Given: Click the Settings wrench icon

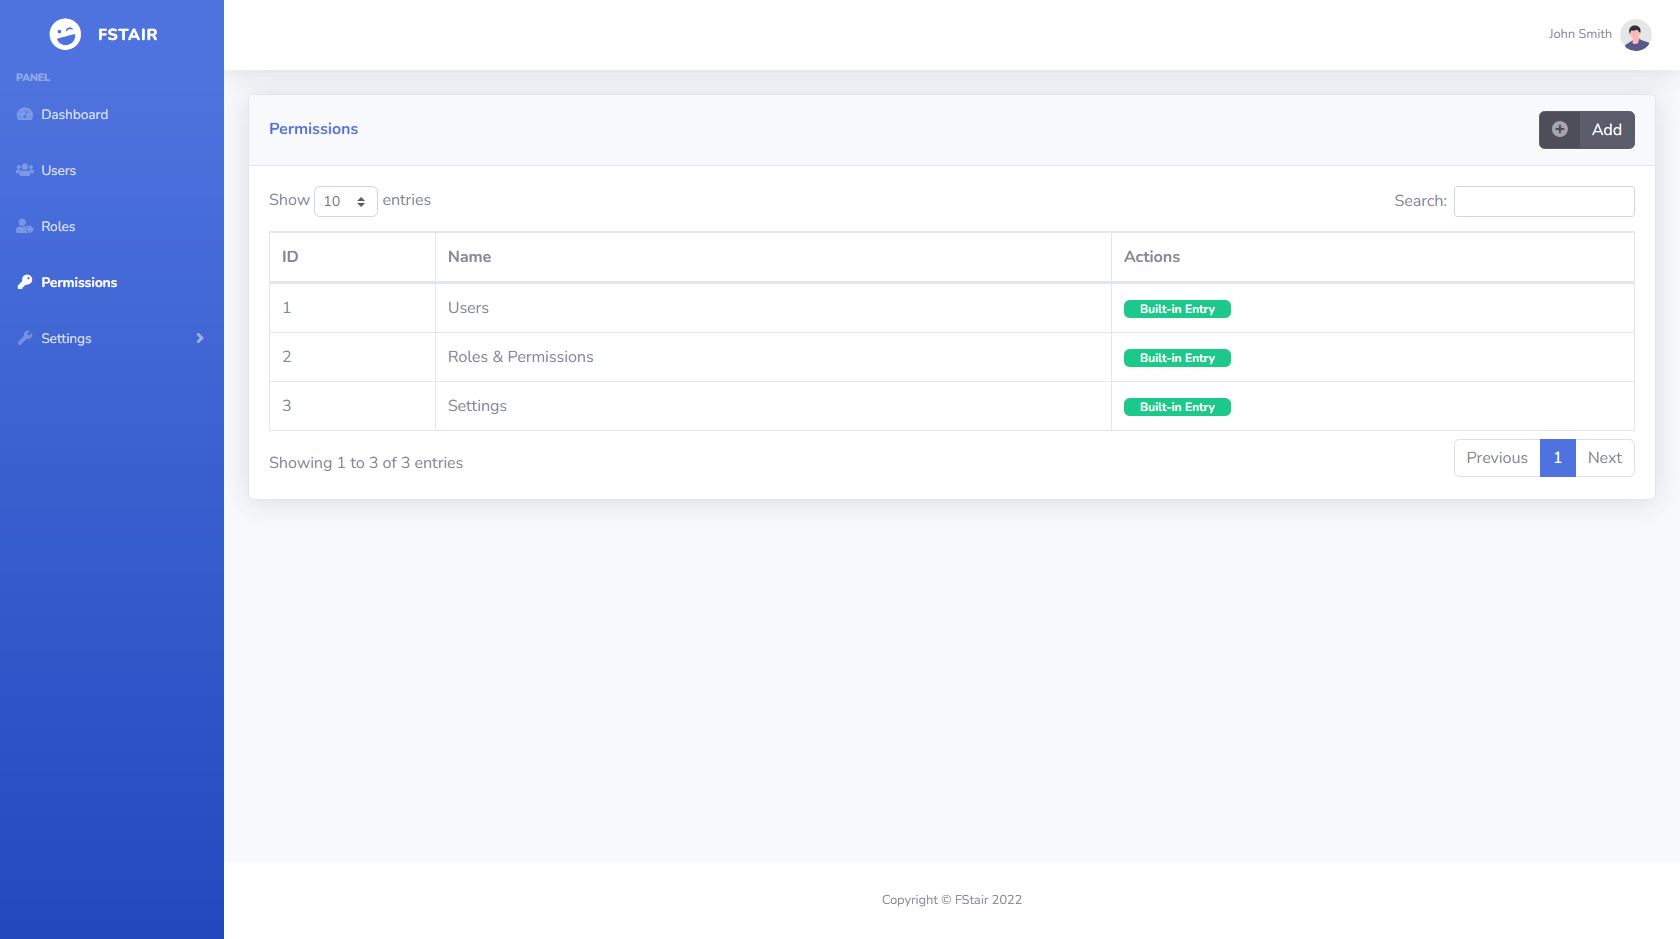Looking at the screenshot, I should point(25,339).
